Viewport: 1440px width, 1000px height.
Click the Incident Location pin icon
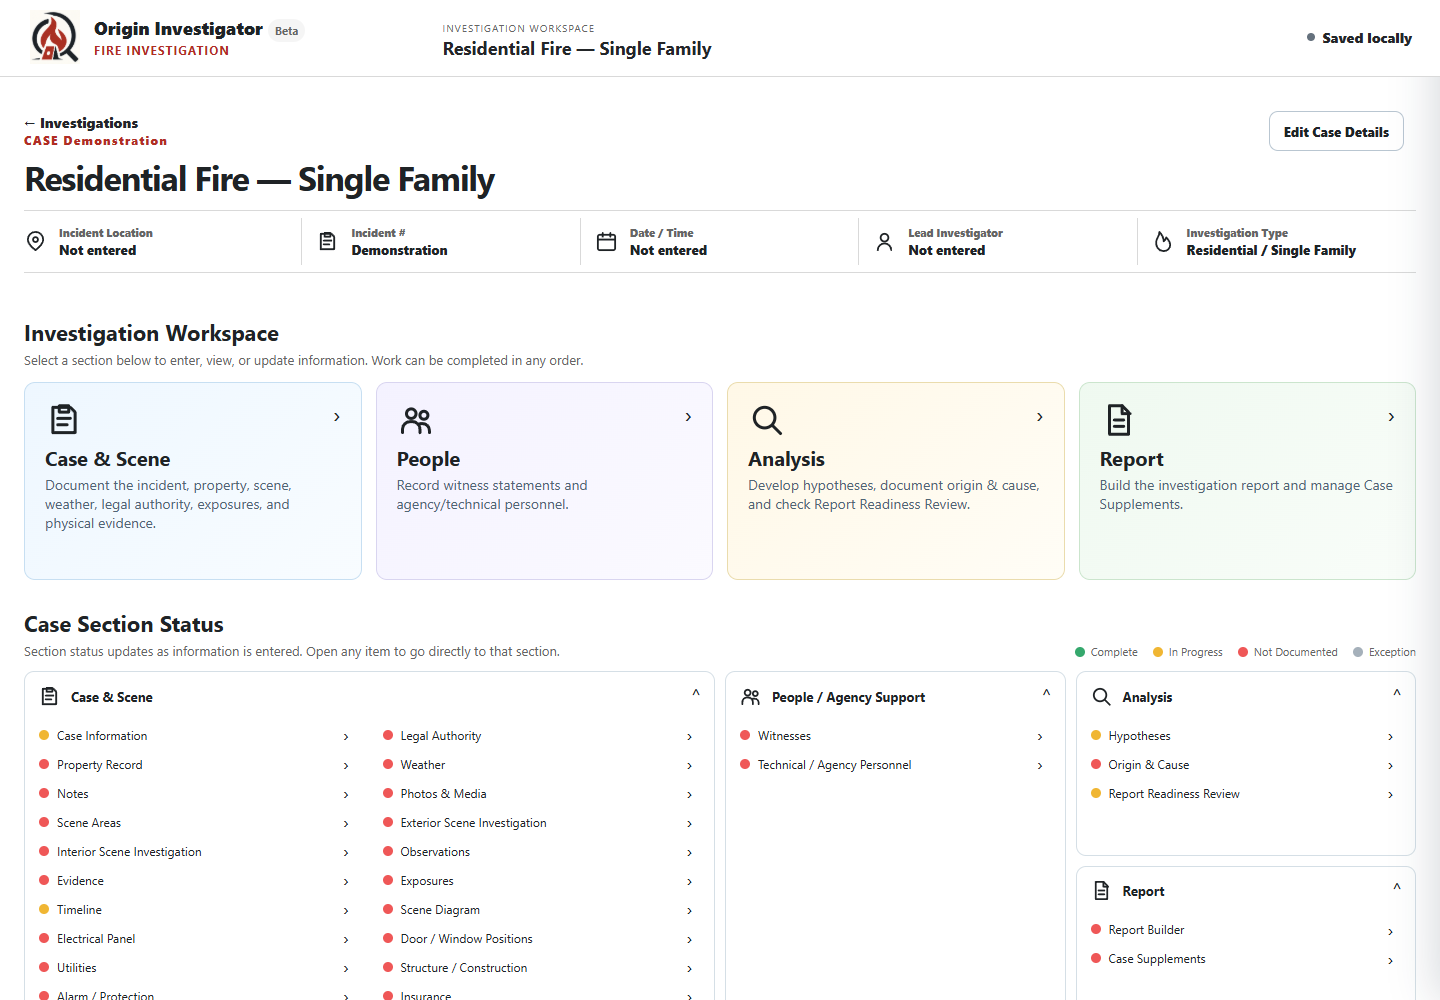tap(35, 241)
